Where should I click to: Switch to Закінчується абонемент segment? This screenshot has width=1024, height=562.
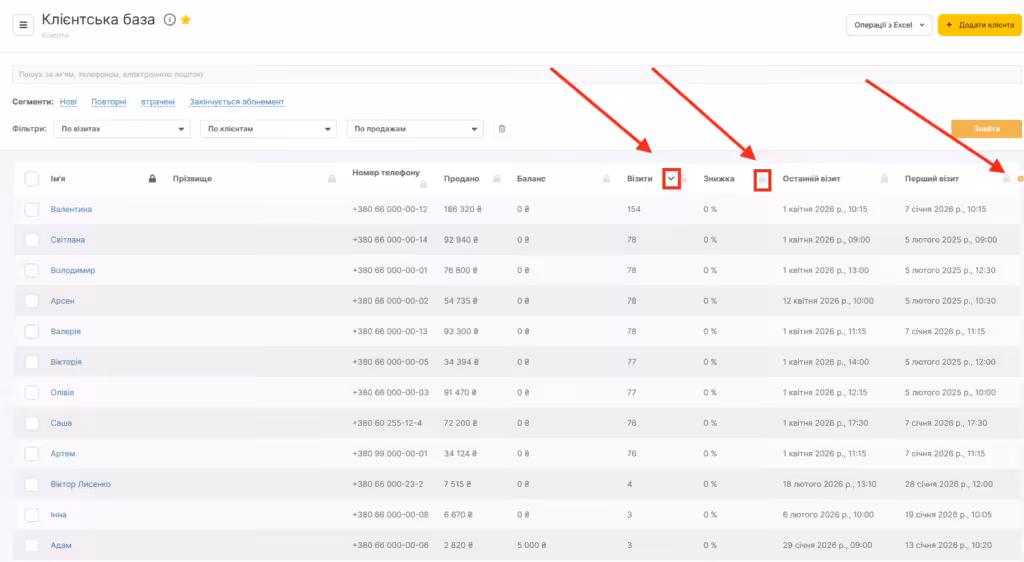[x=237, y=102]
